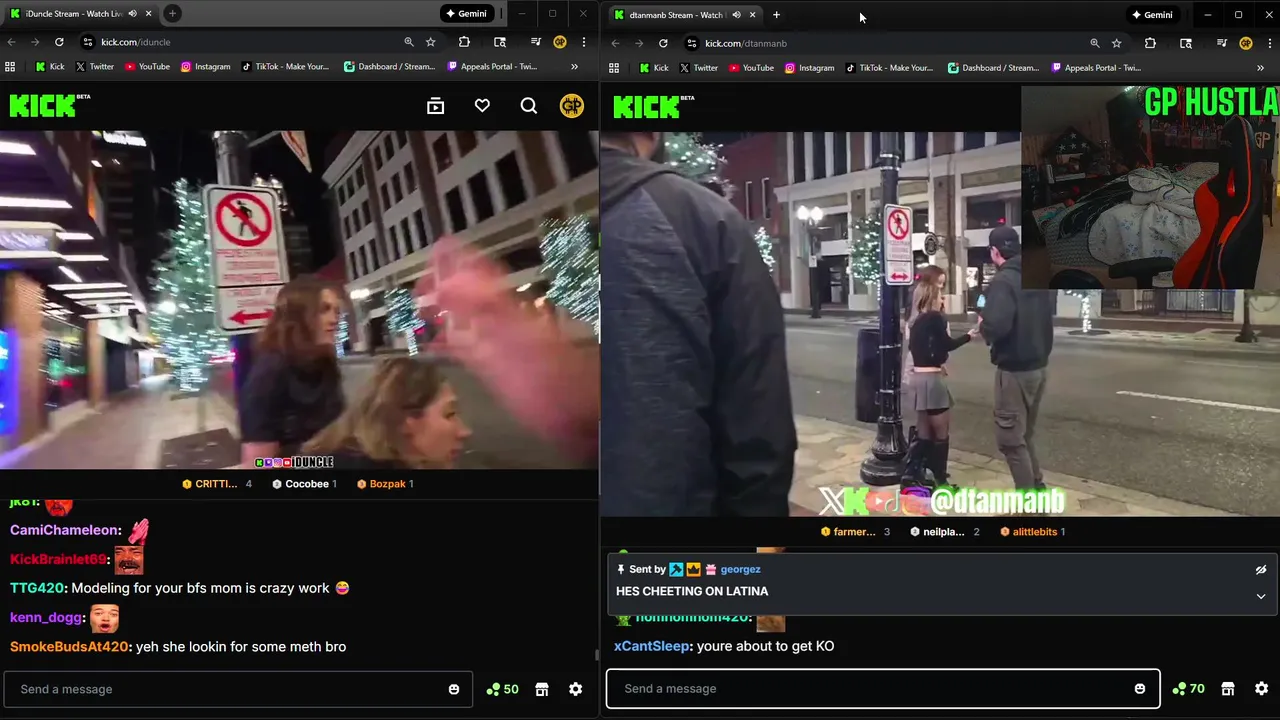Focus the dtanmanb chat message input
The height and width of the screenshot is (720, 1280).
coord(883,688)
